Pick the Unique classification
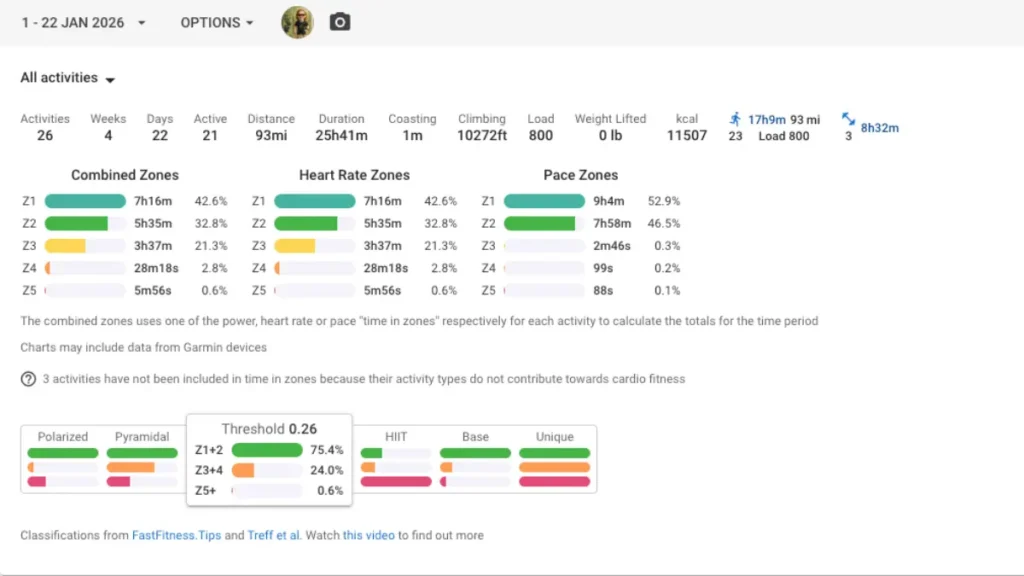 tap(554, 437)
